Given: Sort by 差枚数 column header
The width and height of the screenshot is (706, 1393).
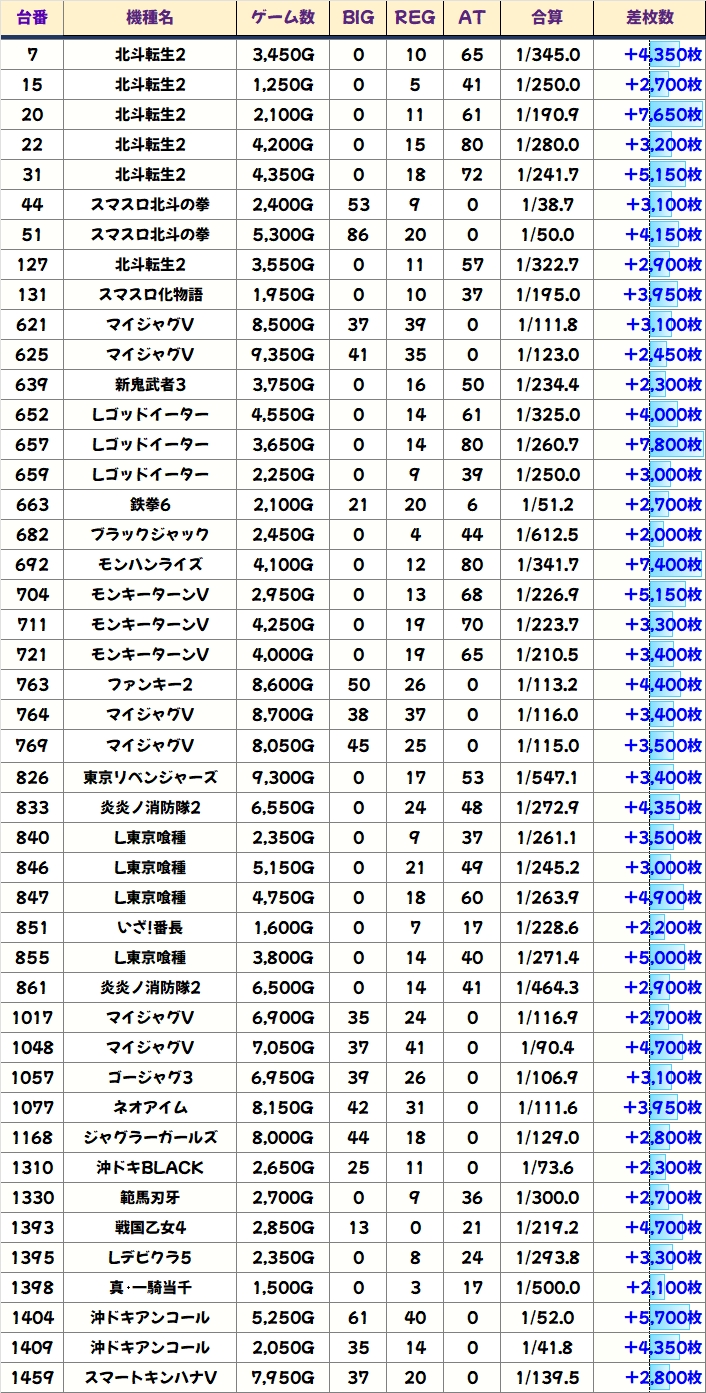Looking at the screenshot, I should [x=650, y=18].
